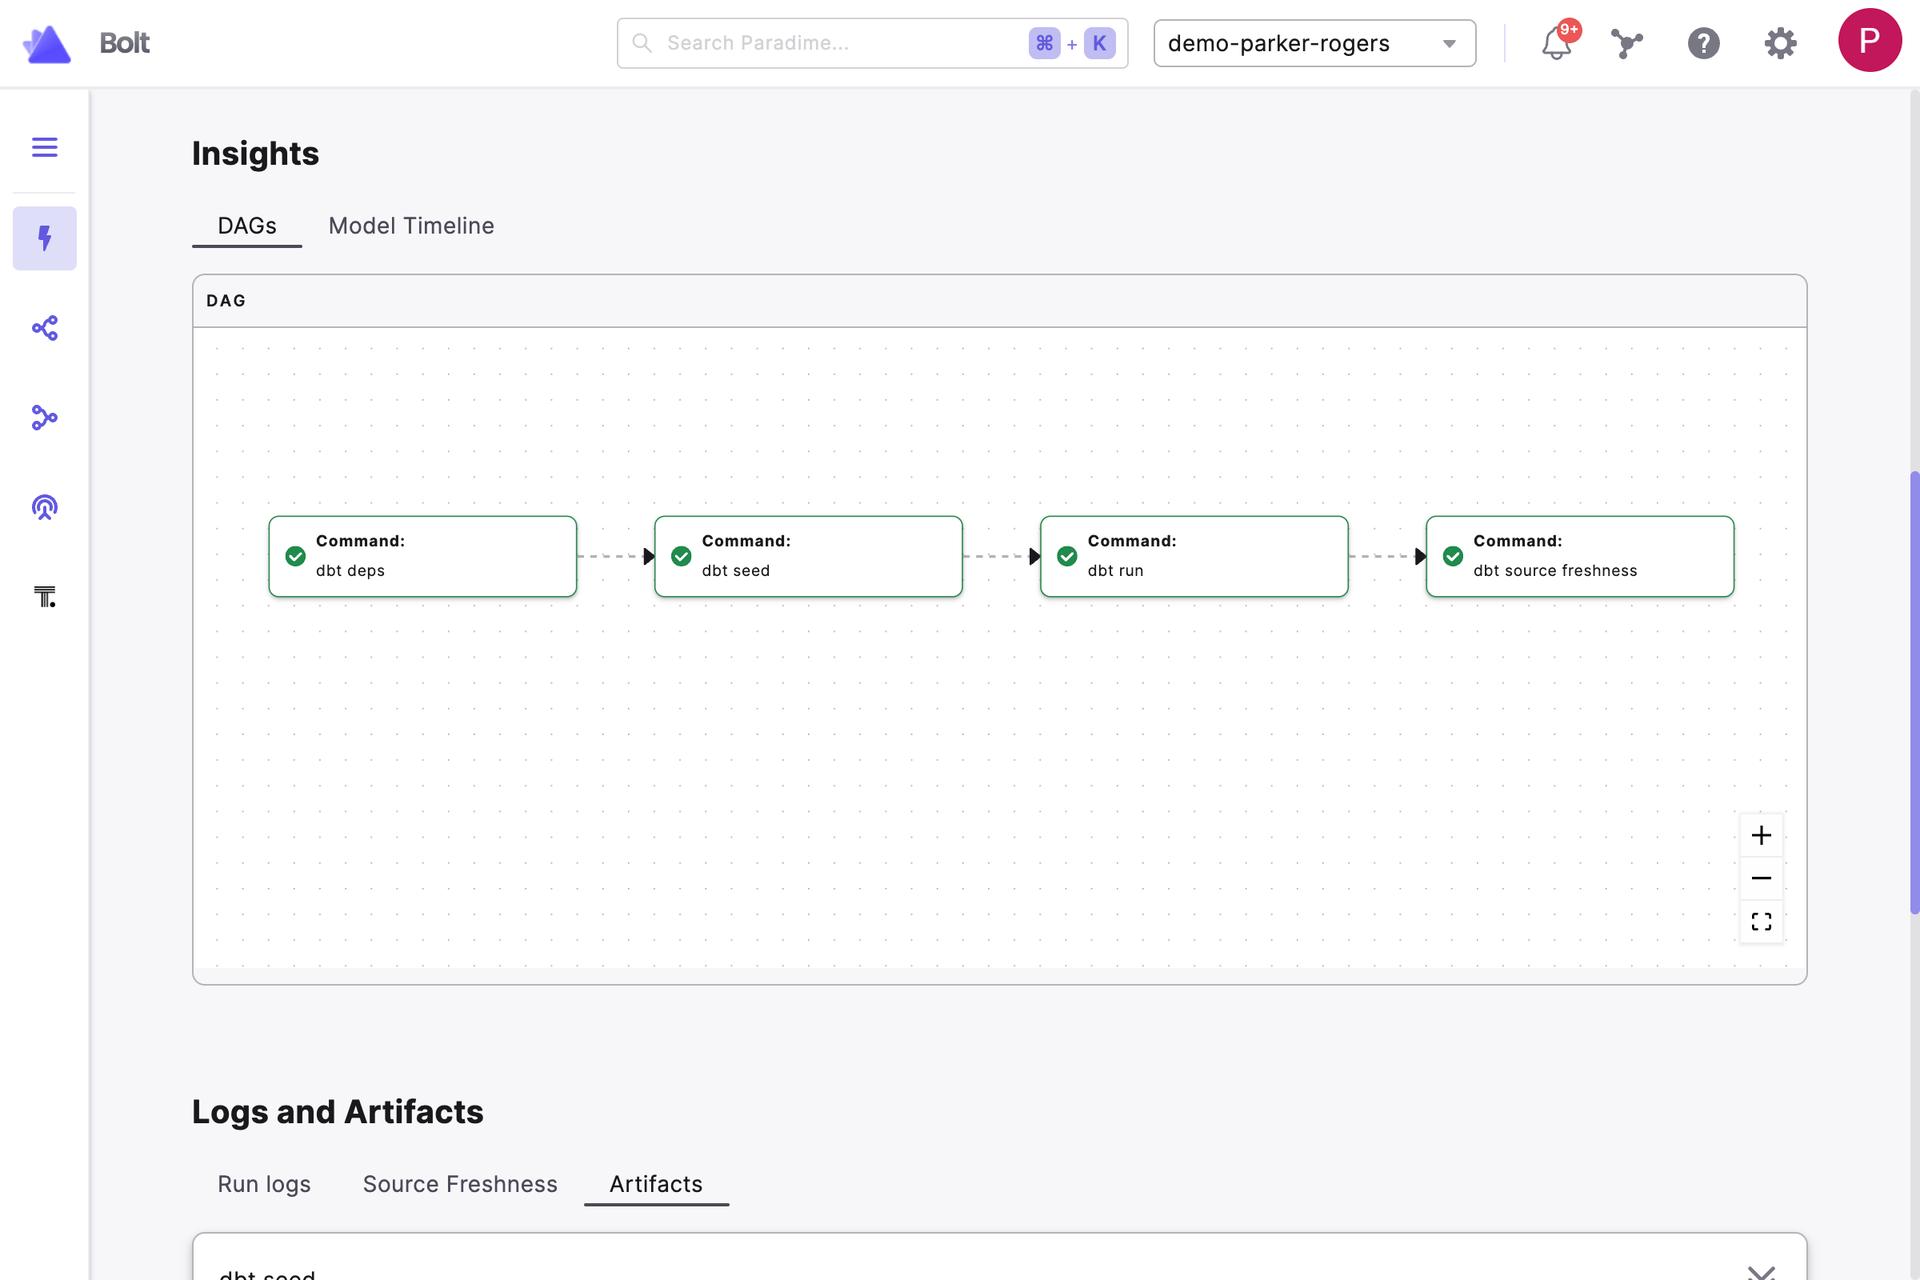Collapse the dbt seed artifact panel
Screen dimensions: 1920x1280
(x=1760, y=1271)
